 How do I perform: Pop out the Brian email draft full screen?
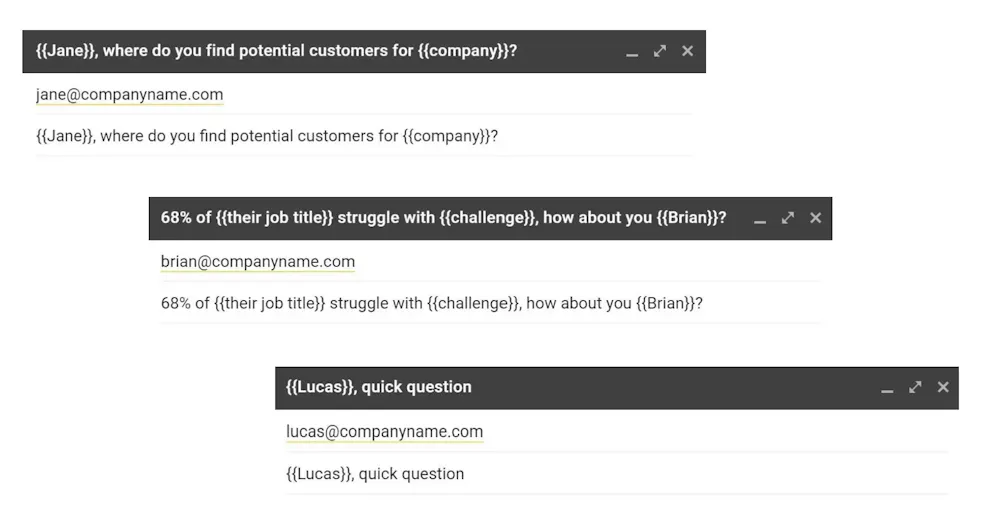pyautogui.click(x=788, y=218)
